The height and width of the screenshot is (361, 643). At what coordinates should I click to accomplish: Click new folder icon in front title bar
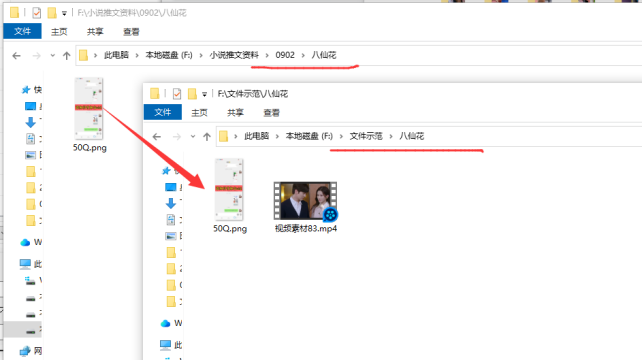coord(192,94)
